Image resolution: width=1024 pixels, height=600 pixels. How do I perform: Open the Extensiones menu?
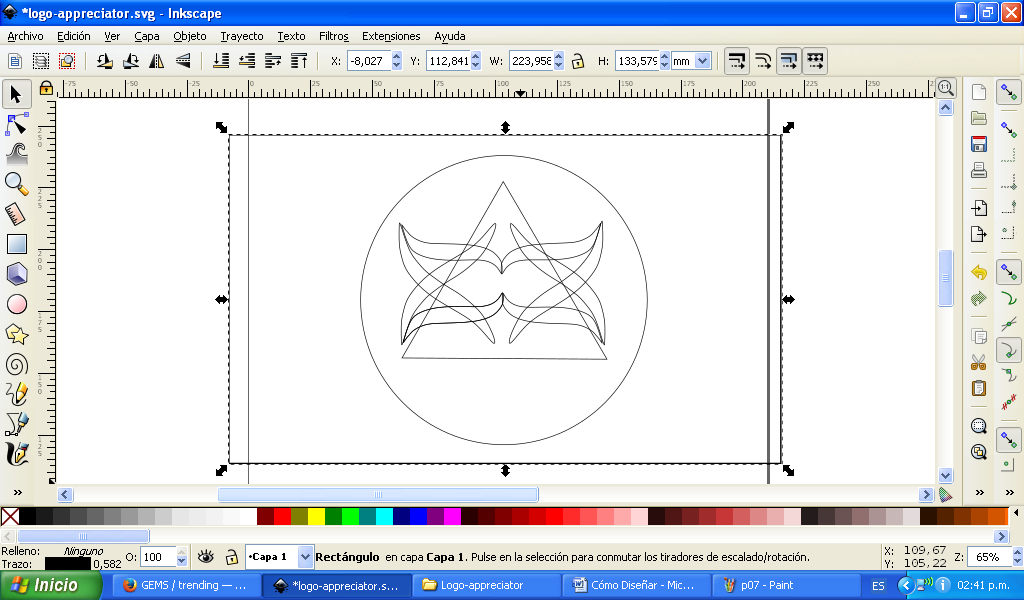tap(391, 37)
